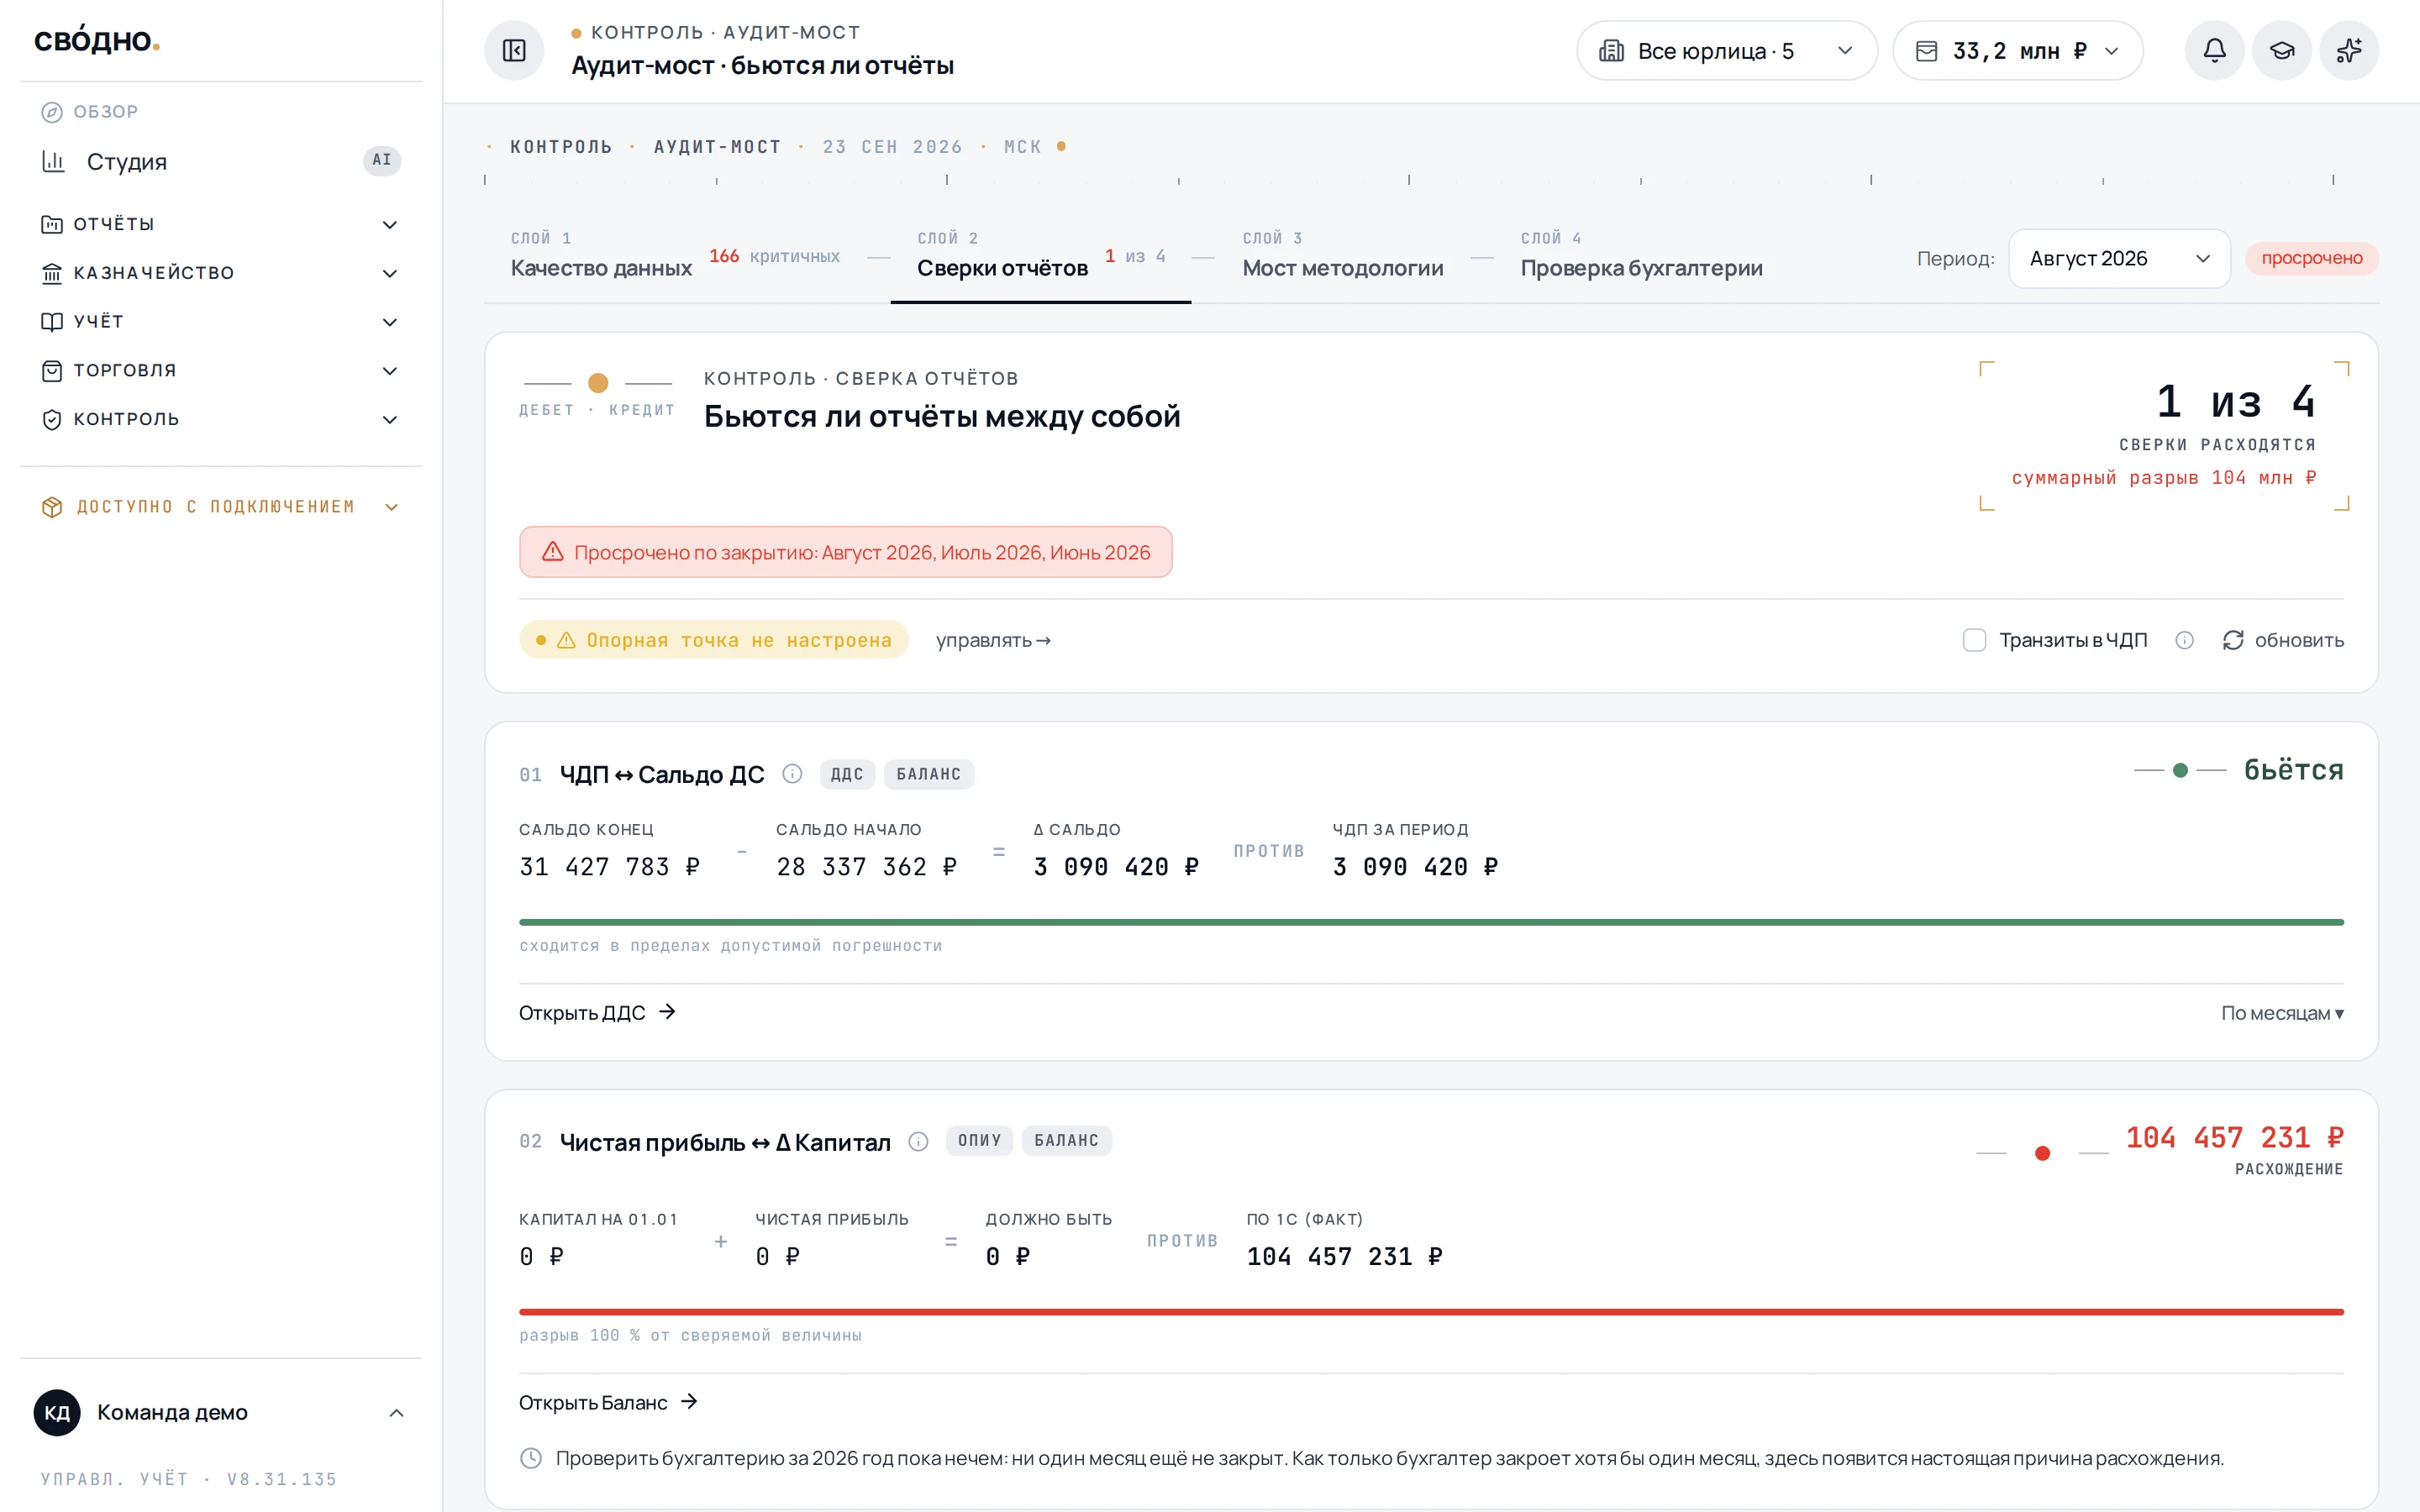The image size is (2420, 1512).
Task: Open the AI sparkle assistant icon
Action: (2349, 51)
